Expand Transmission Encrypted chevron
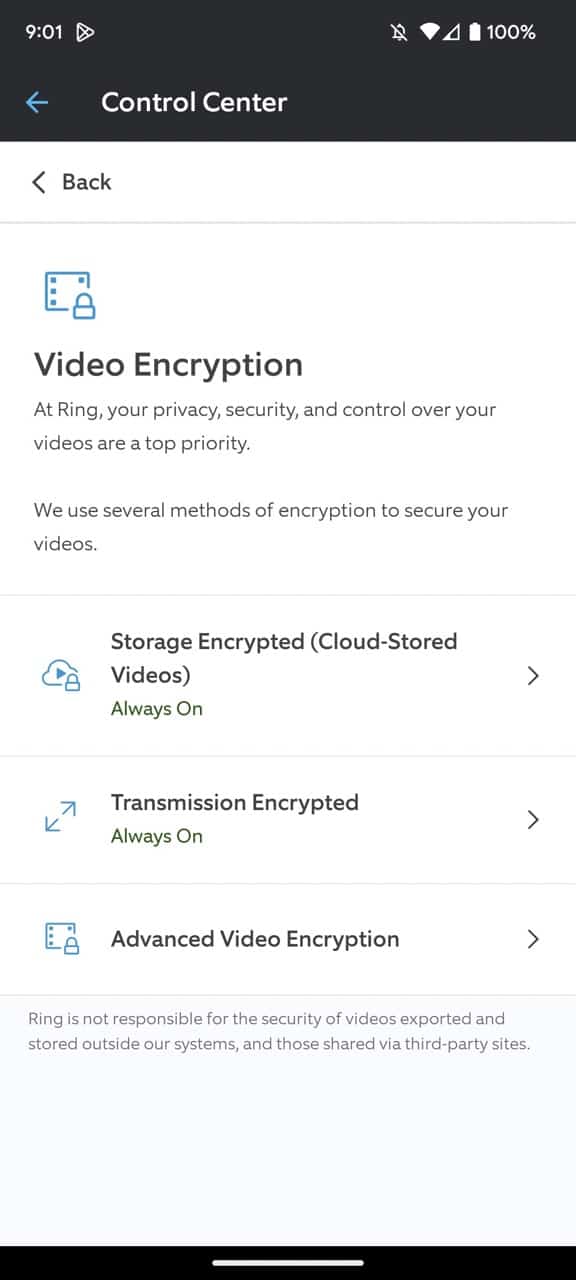 click(x=533, y=820)
